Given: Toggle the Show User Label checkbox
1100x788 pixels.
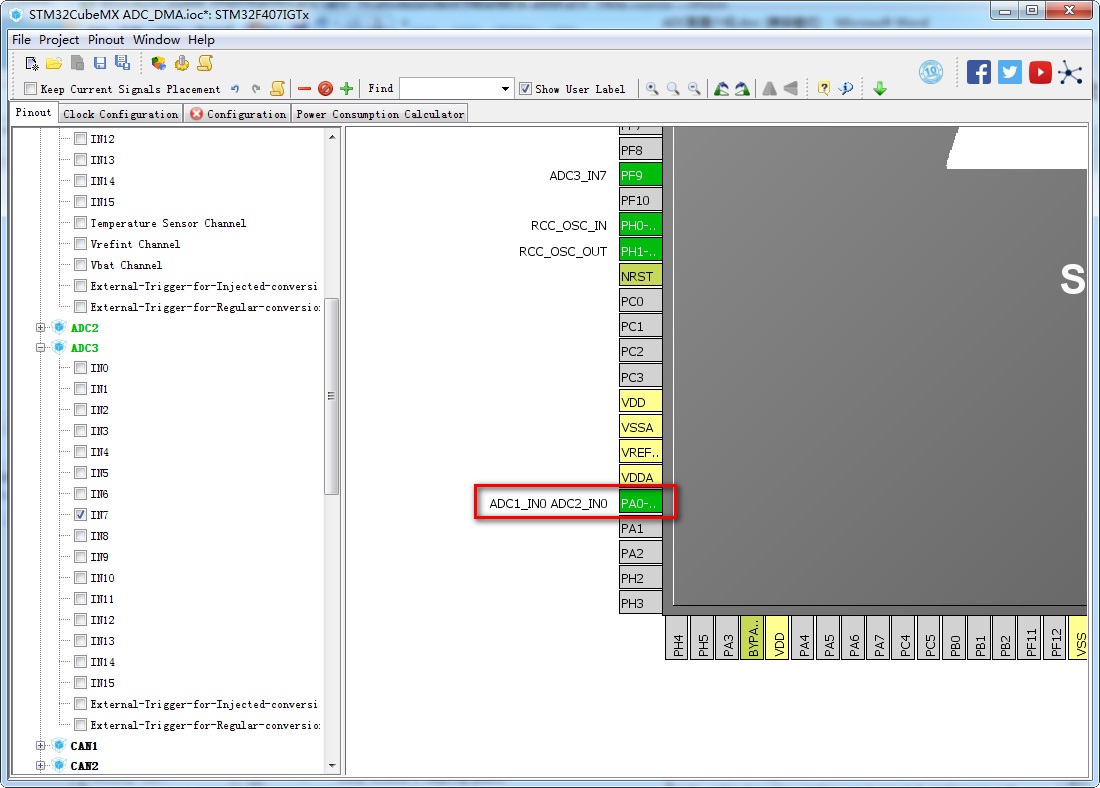Looking at the screenshot, I should coord(525,88).
